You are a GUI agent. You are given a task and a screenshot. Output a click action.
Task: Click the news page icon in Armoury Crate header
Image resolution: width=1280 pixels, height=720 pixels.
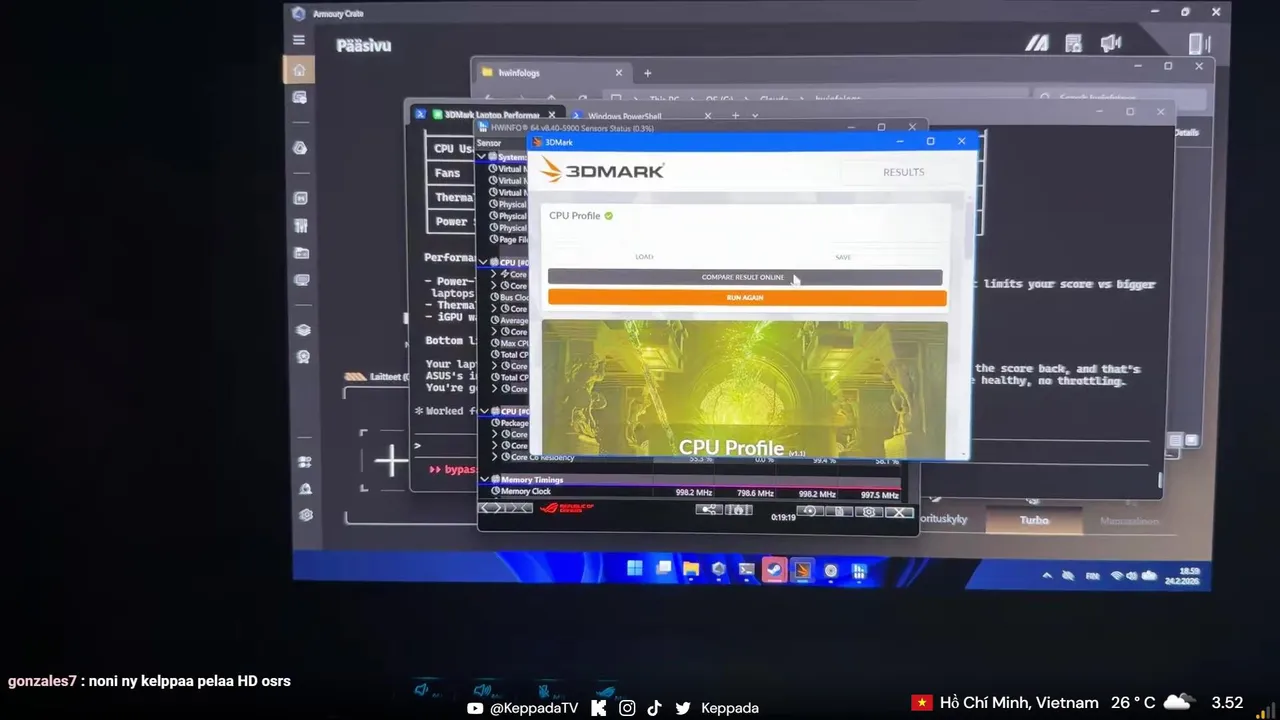[1073, 43]
